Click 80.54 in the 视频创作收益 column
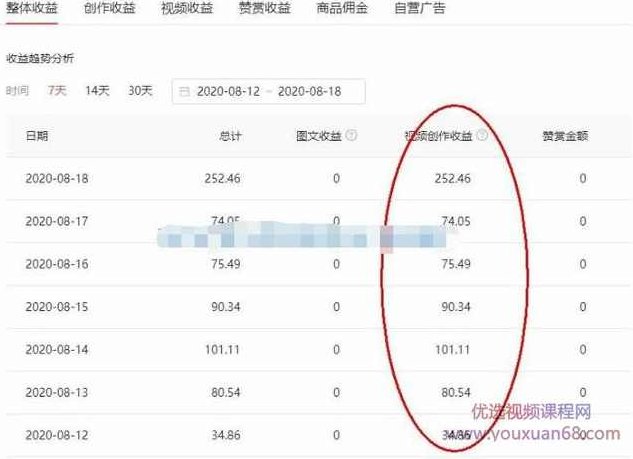 (x=456, y=392)
